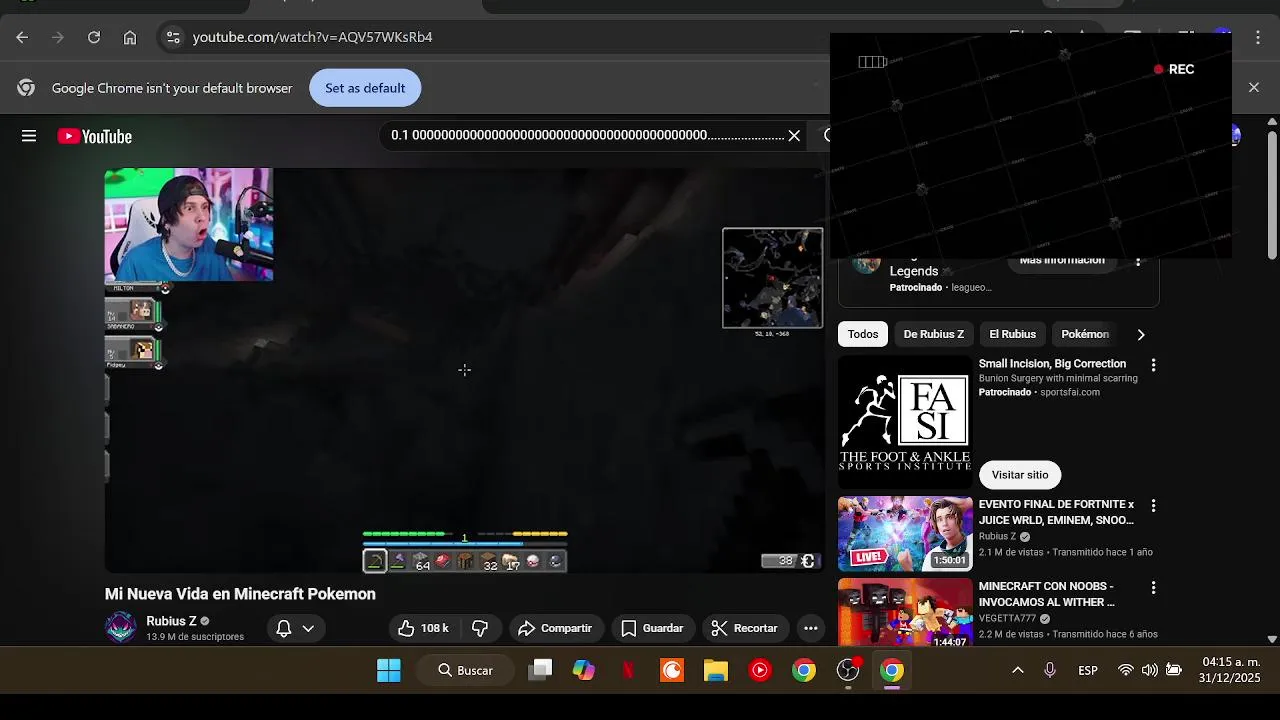Screen dimensions: 1280x720
Task: Go to YouTube home via logo
Action: tap(95, 136)
